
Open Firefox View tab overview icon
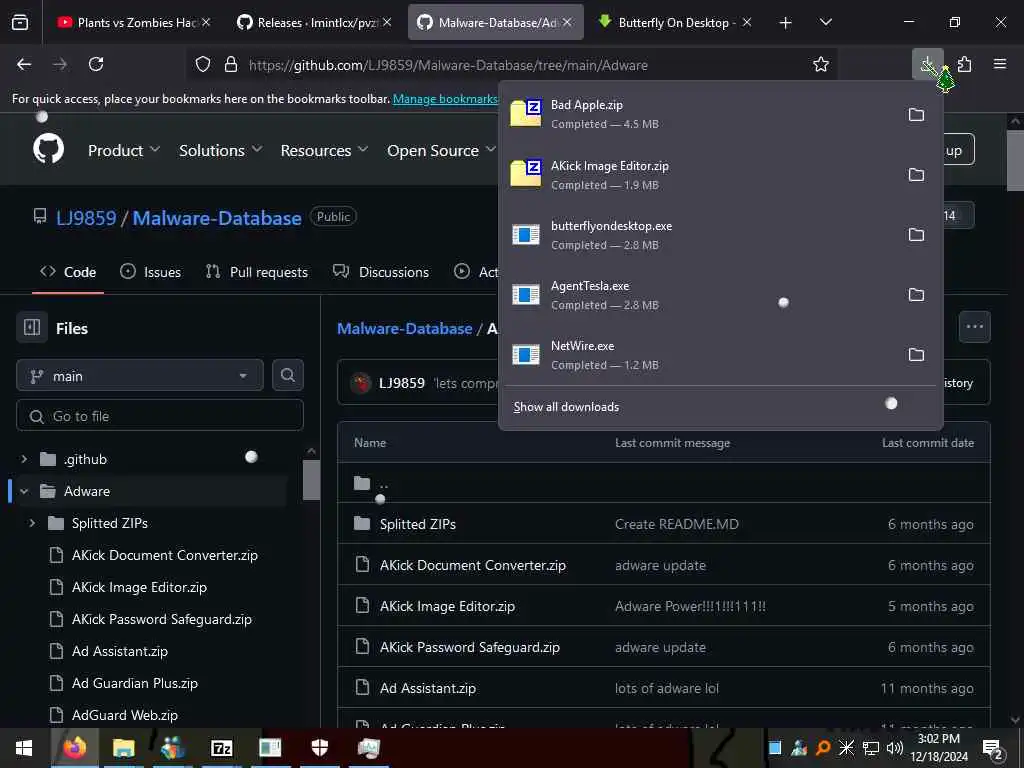coord(20,22)
